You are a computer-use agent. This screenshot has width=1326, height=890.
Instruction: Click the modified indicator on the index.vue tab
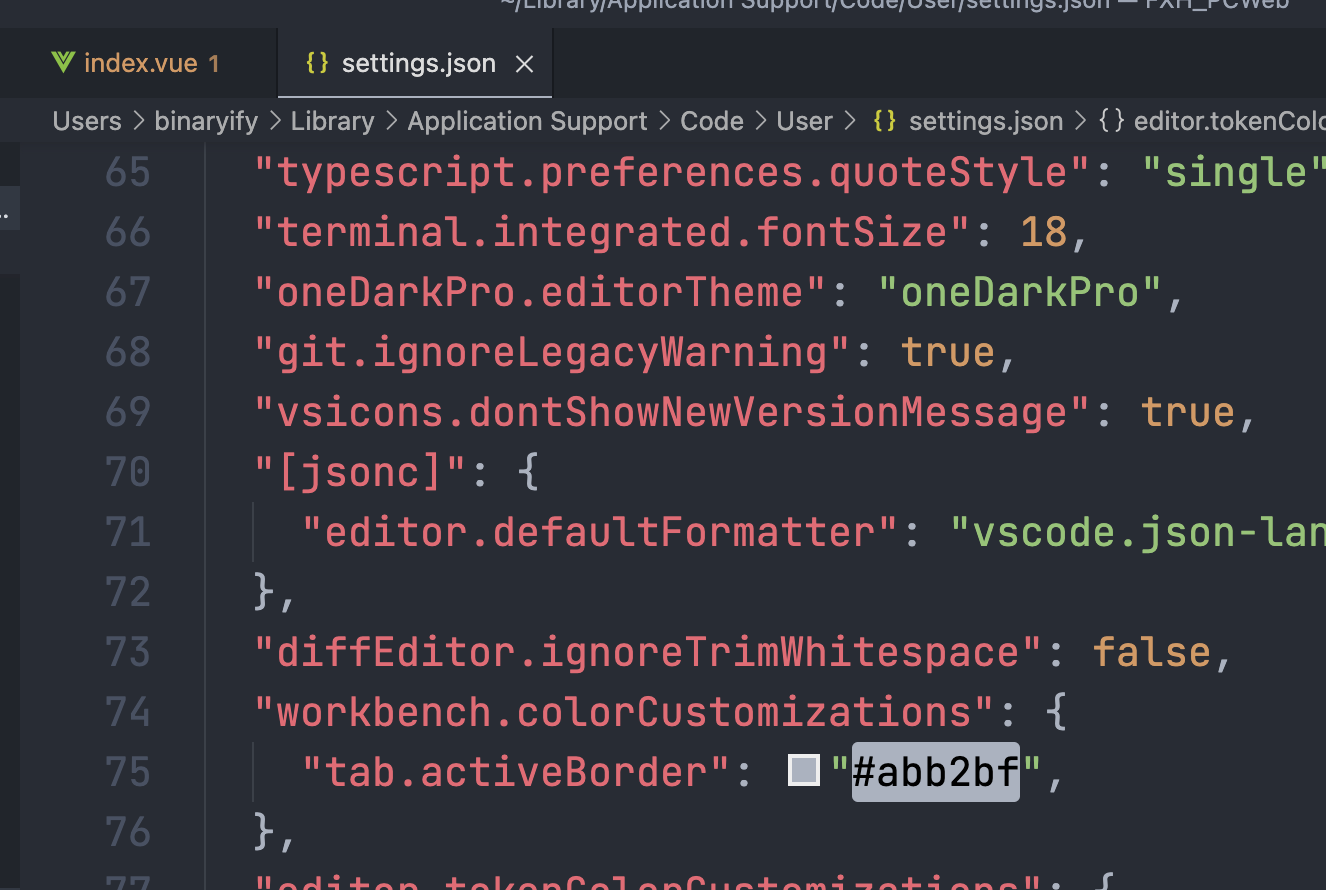[x=214, y=63]
